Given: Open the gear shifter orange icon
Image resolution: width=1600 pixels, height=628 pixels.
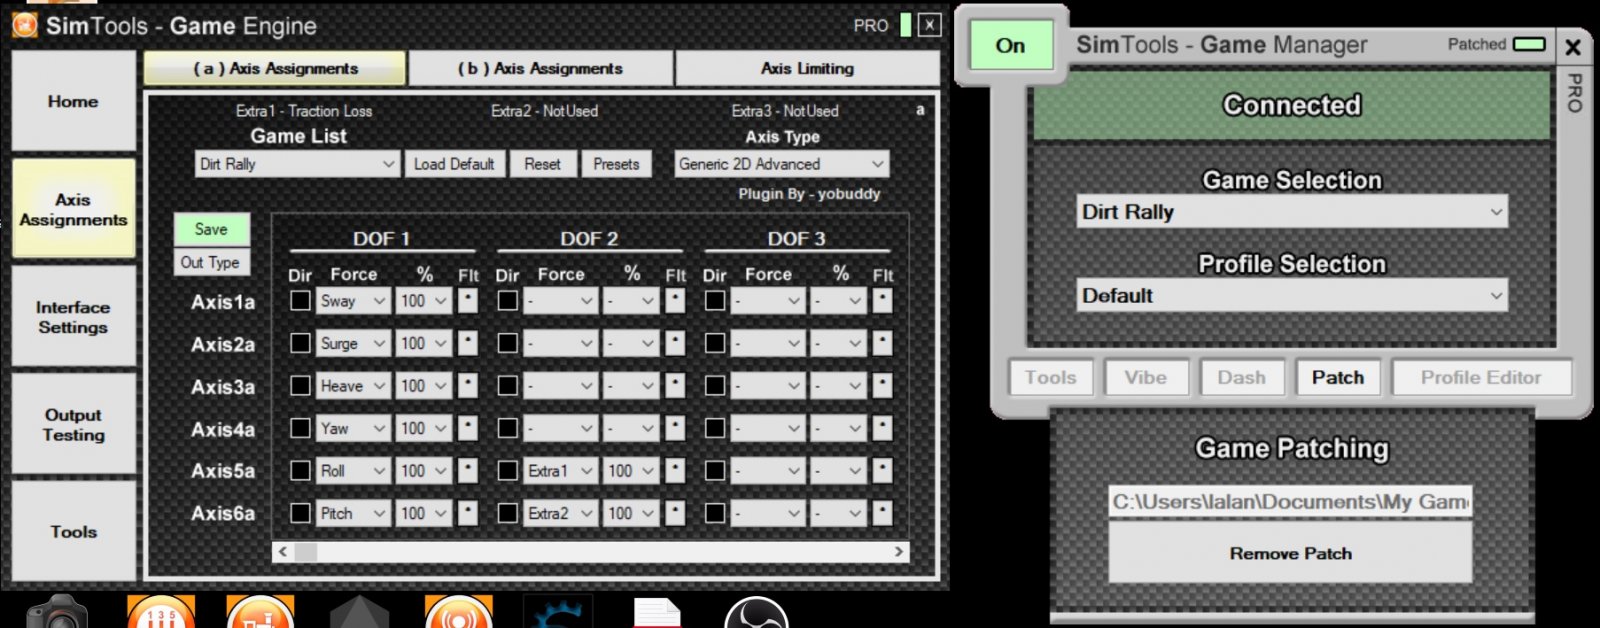Looking at the screenshot, I should coord(161,612).
